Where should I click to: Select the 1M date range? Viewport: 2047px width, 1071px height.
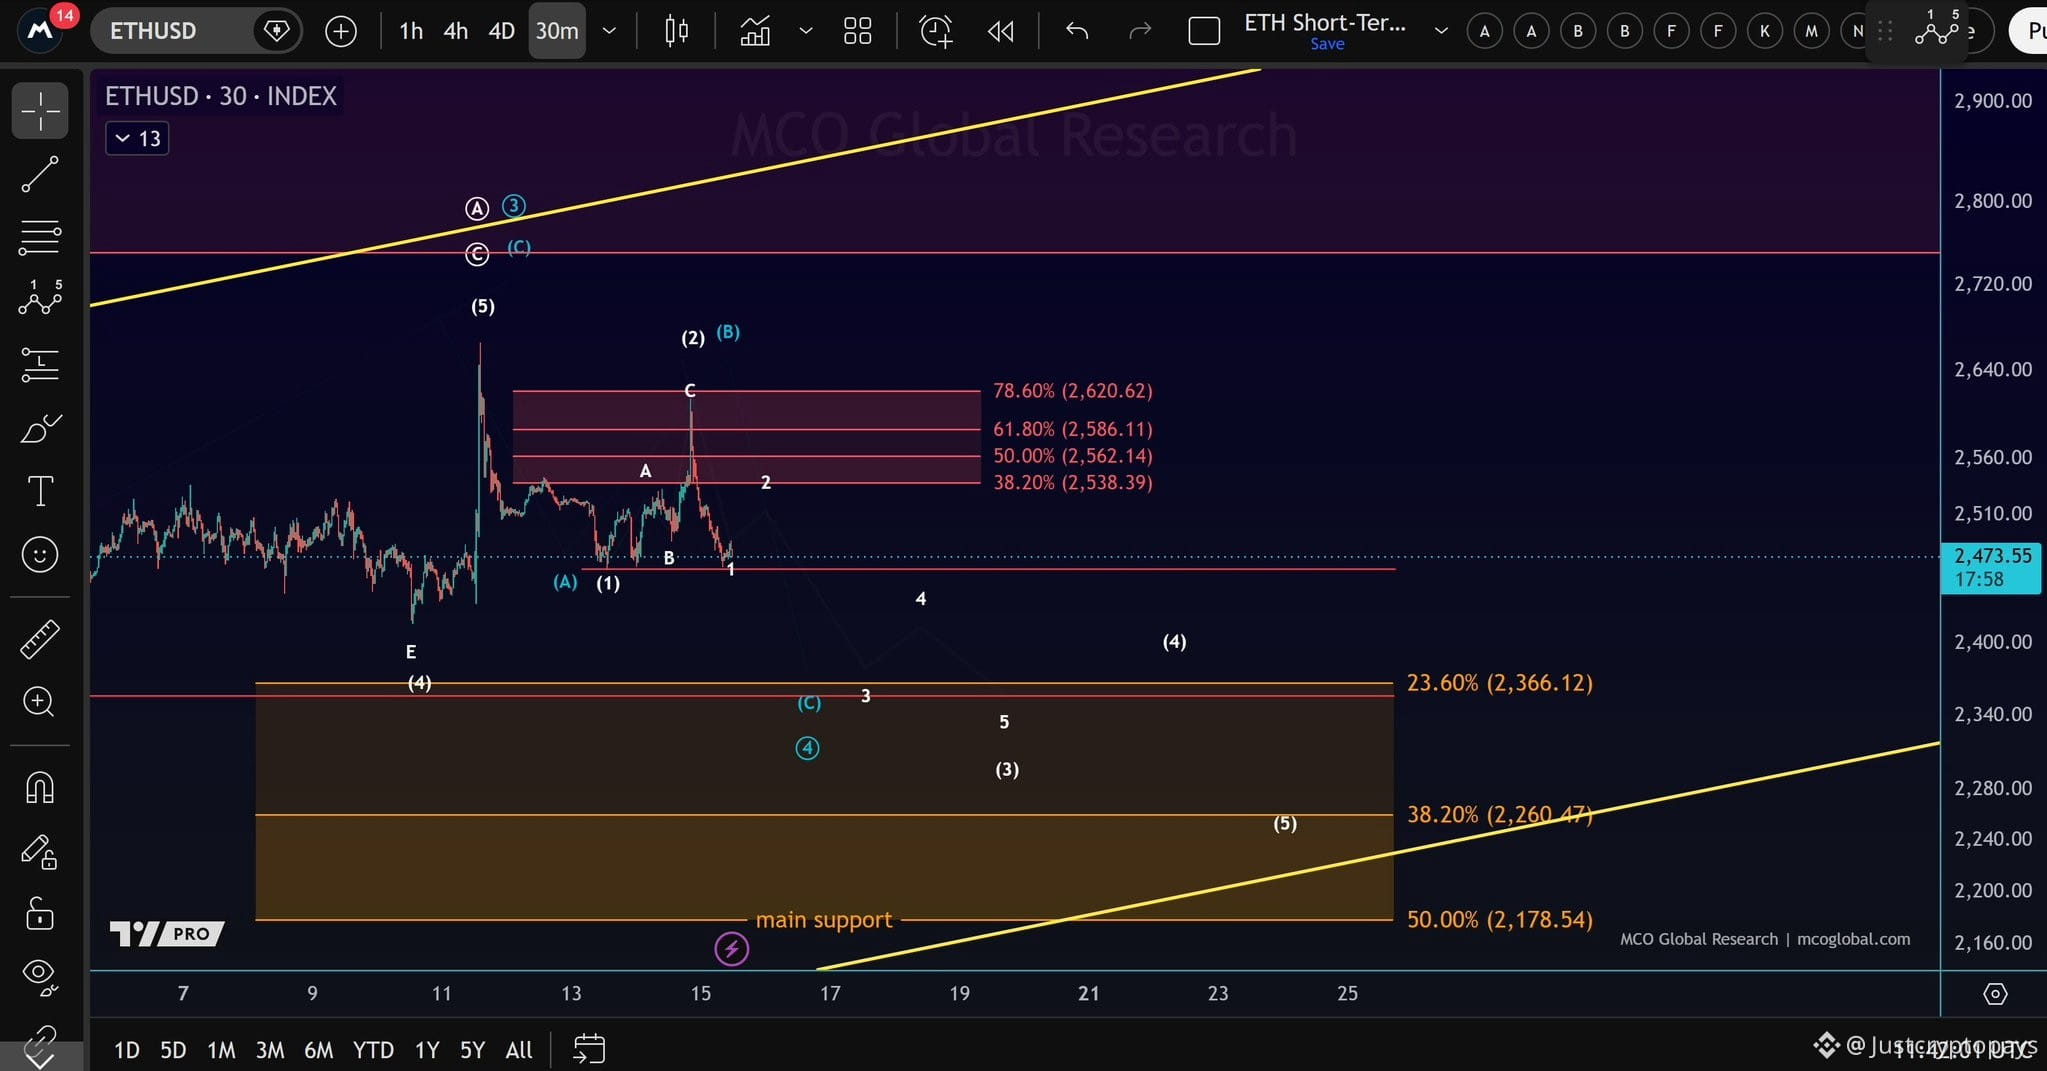coord(221,1050)
